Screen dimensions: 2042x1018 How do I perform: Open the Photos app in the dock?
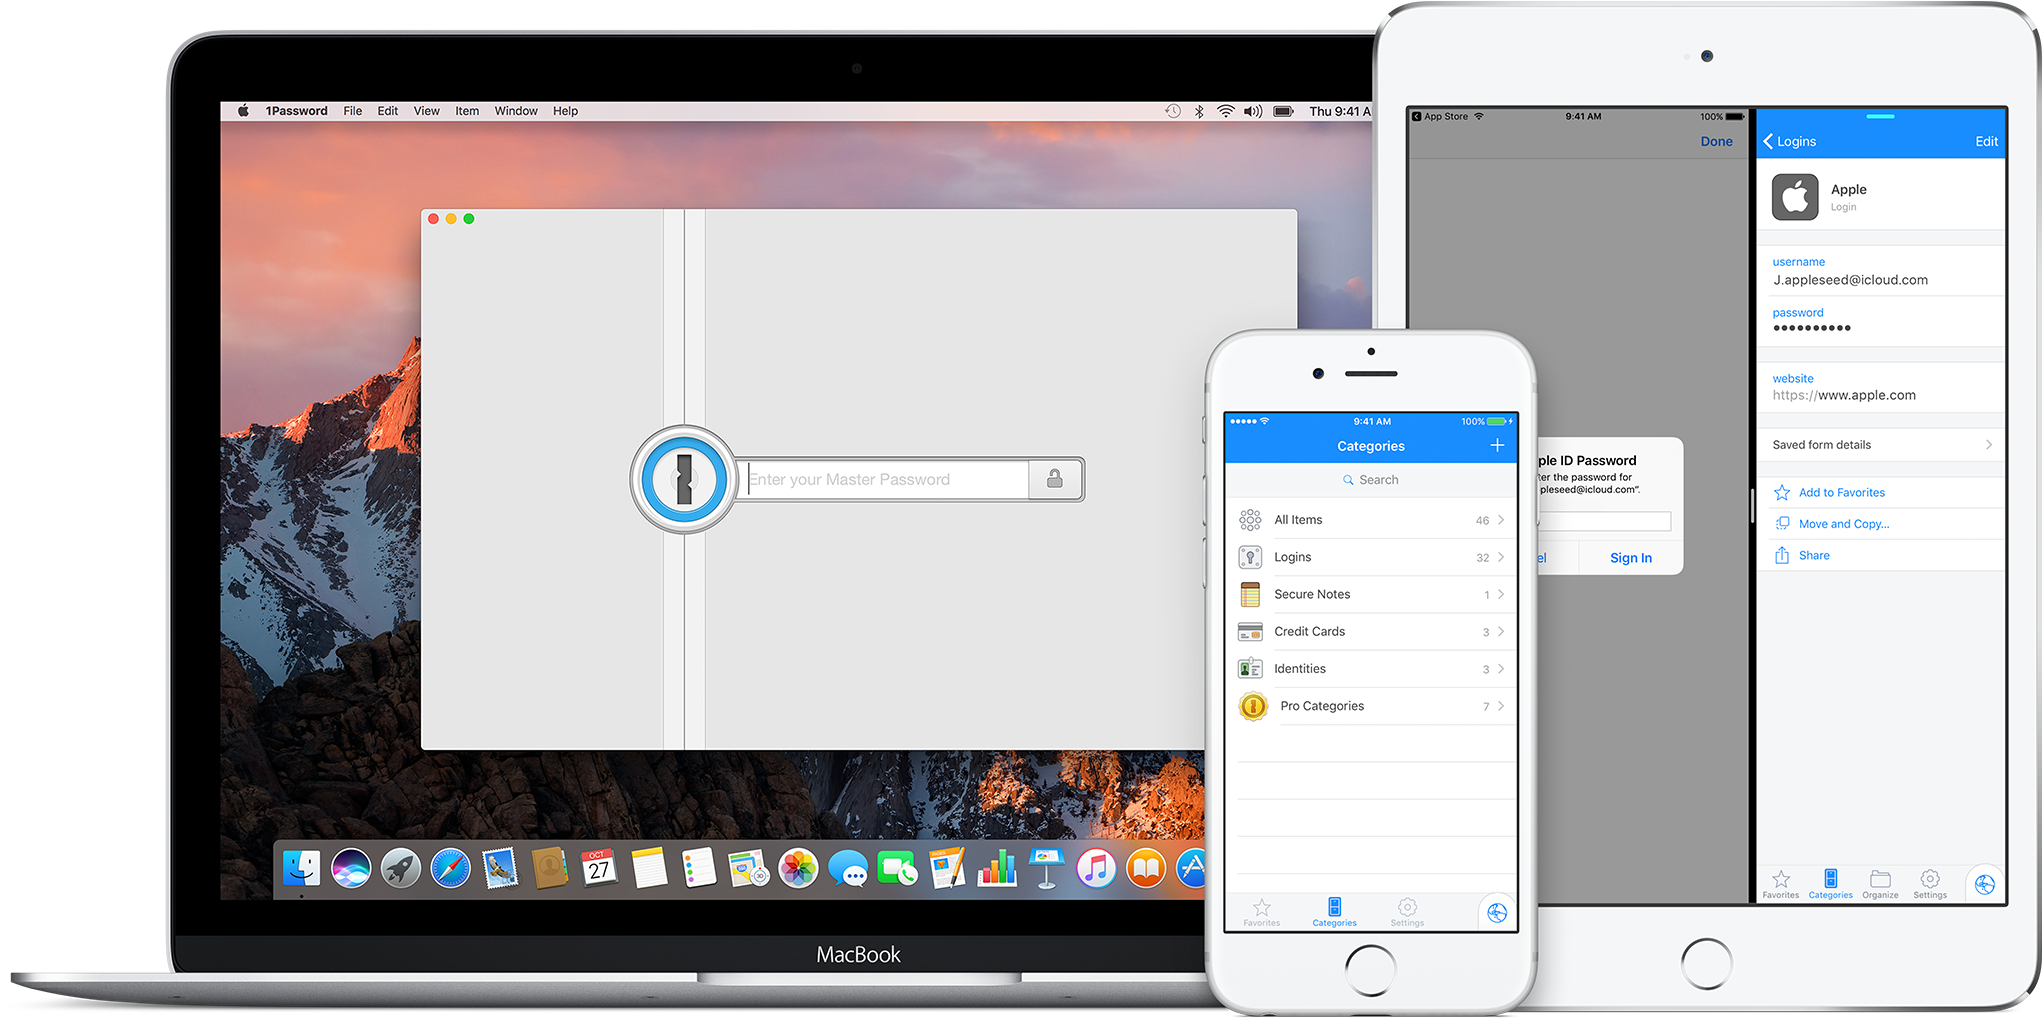tap(798, 868)
